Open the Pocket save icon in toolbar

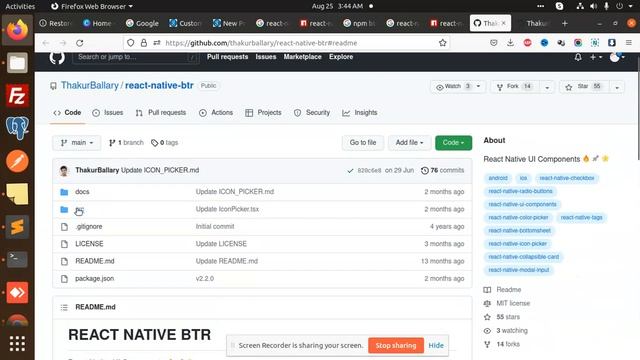pyautogui.click(x=493, y=42)
